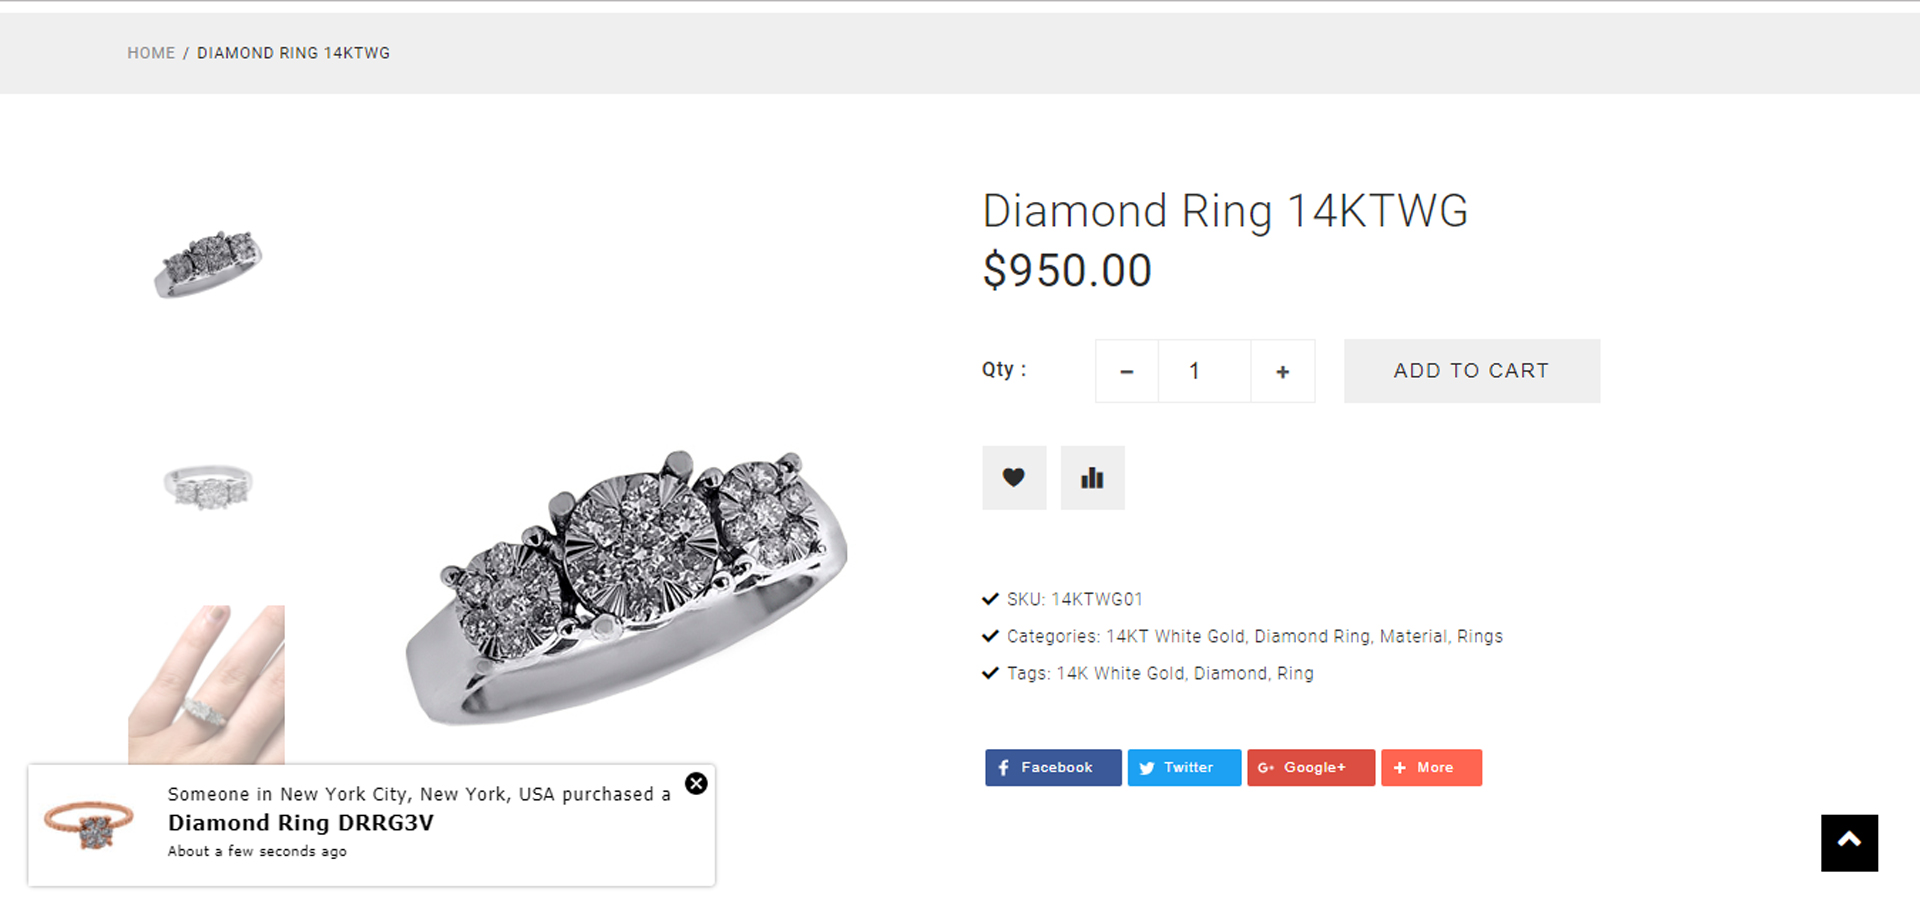Open Diamond Ring DRRG3V from notification
Image resolution: width=1920 pixels, height=900 pixels.
tap(301, 823)
